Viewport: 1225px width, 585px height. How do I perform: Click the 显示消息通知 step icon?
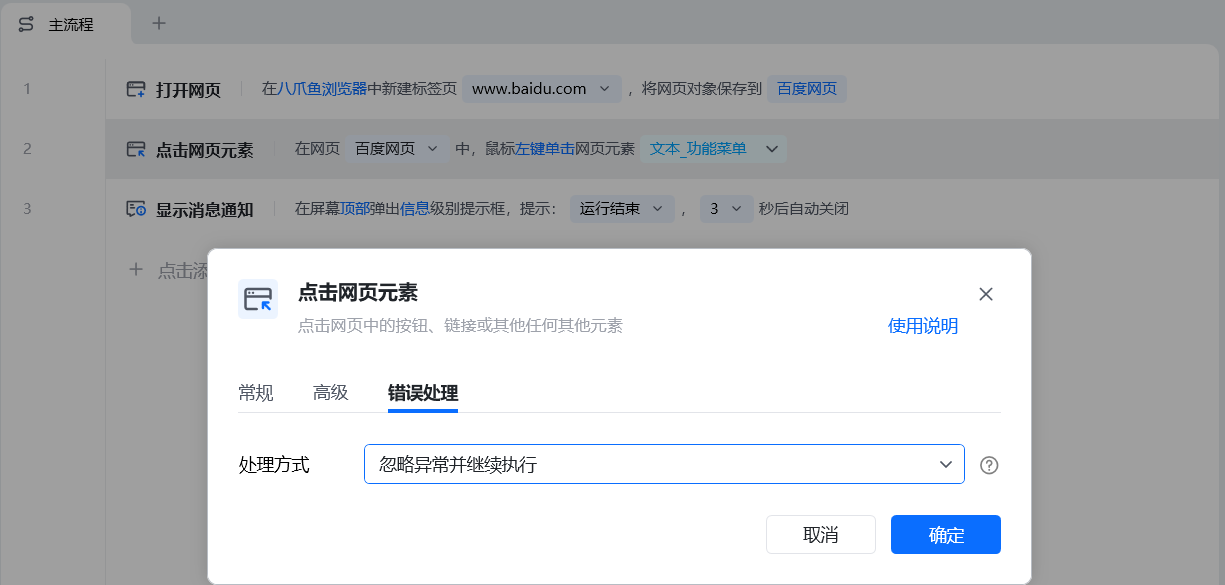[x=136, y=210]
